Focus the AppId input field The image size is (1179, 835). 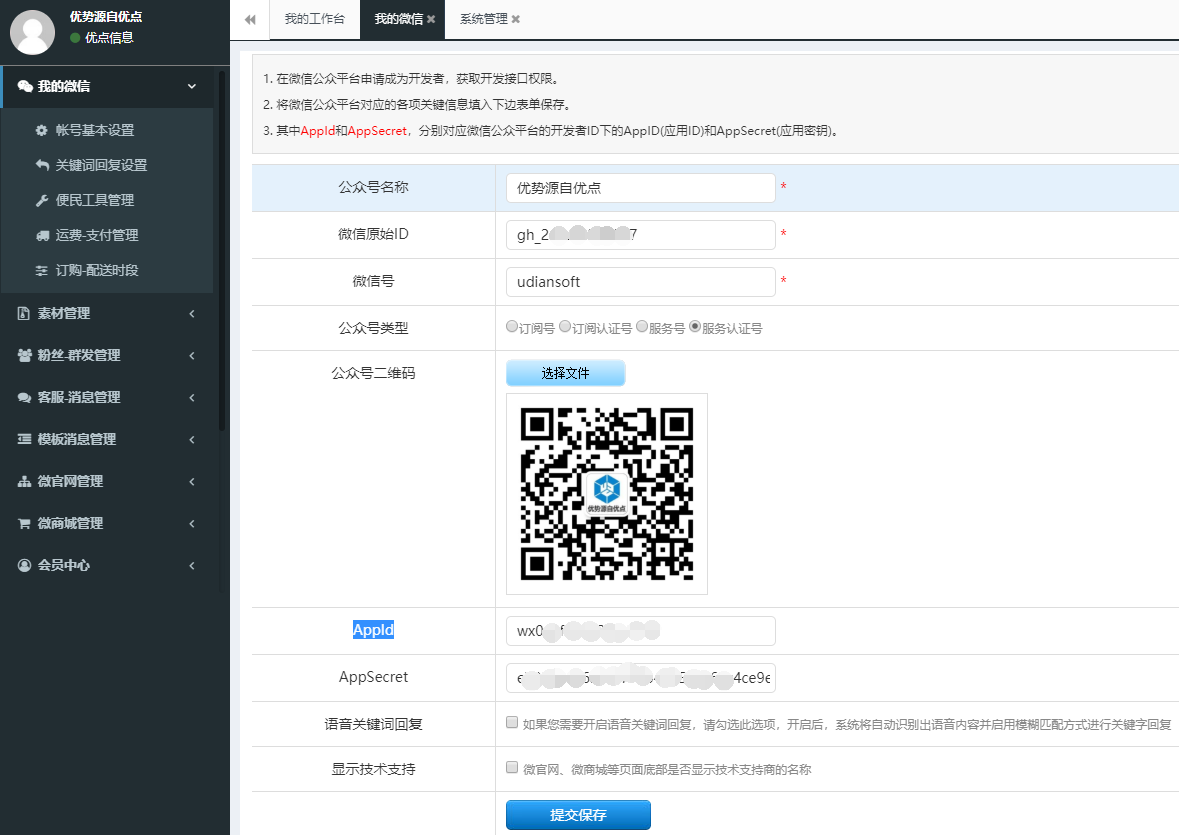tap(641, 631)
